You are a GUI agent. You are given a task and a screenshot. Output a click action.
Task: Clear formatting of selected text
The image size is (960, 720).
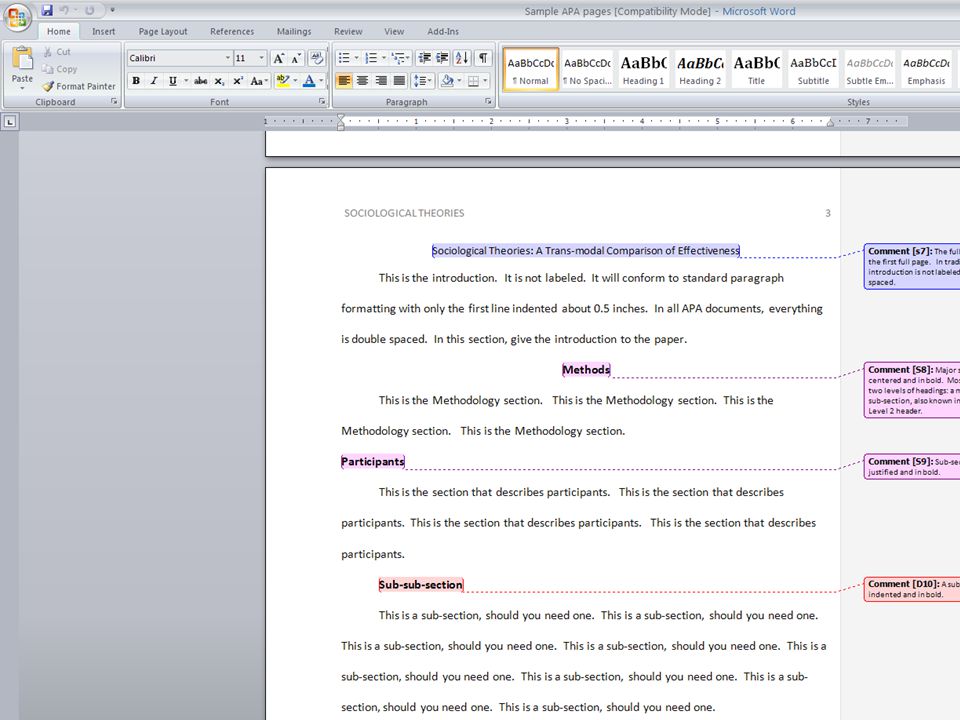pos(317,58)
